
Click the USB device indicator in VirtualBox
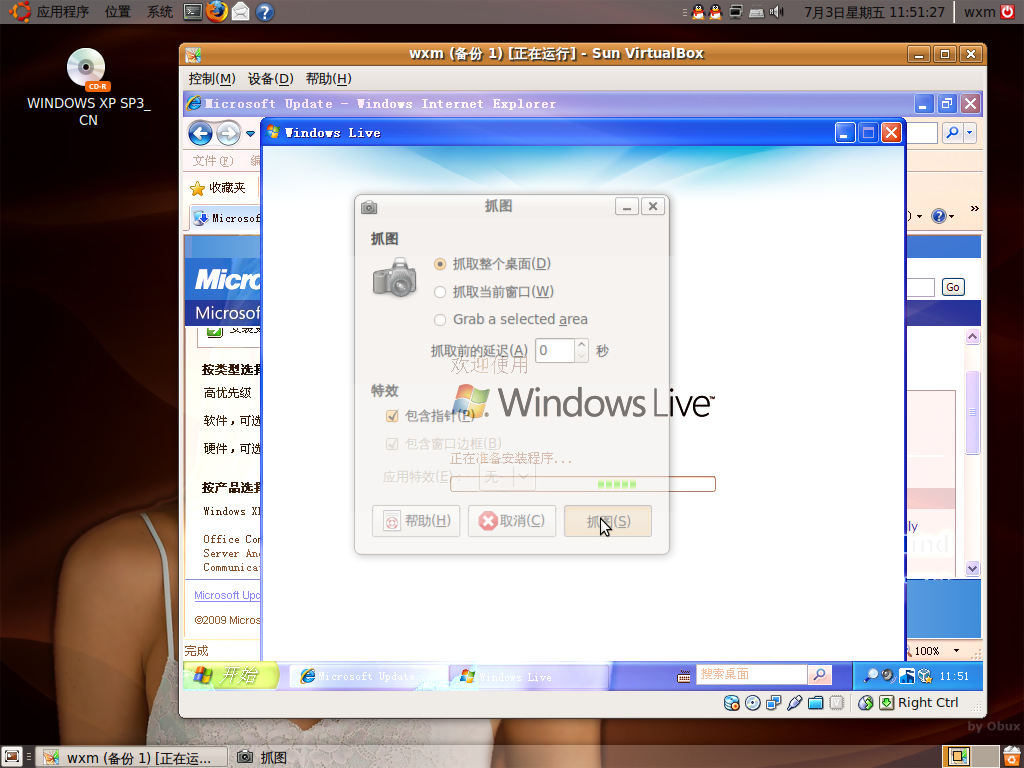click(x=794, y=703)
